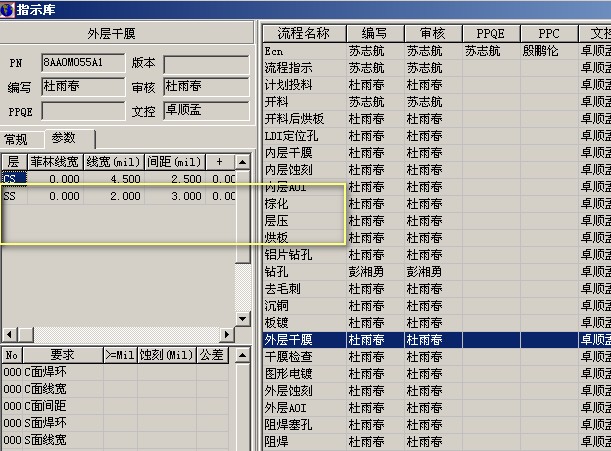Screen dimensions: 611x451
Task: Click the 线宽(mil) column header
Action: point(114,162)
